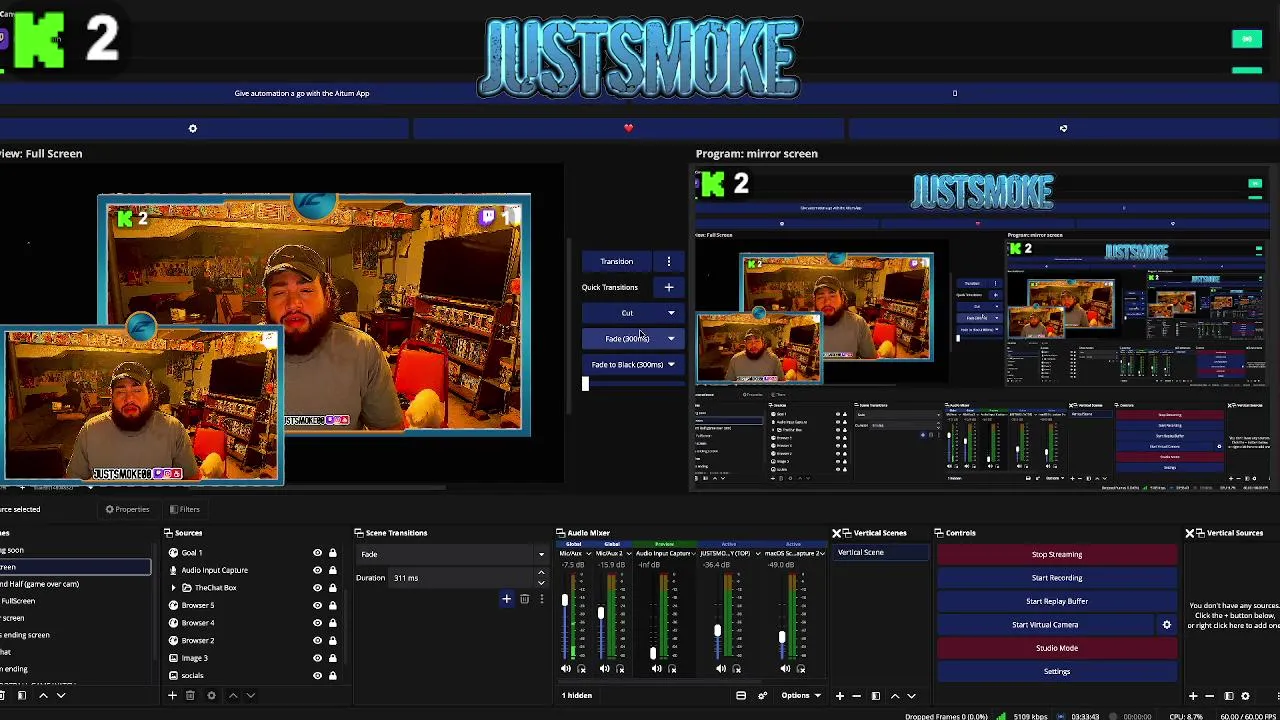Add a source with the Sources plus icon
Image resolution: width=1280 pixels, height=720 pixels.
tap(172, 696)
